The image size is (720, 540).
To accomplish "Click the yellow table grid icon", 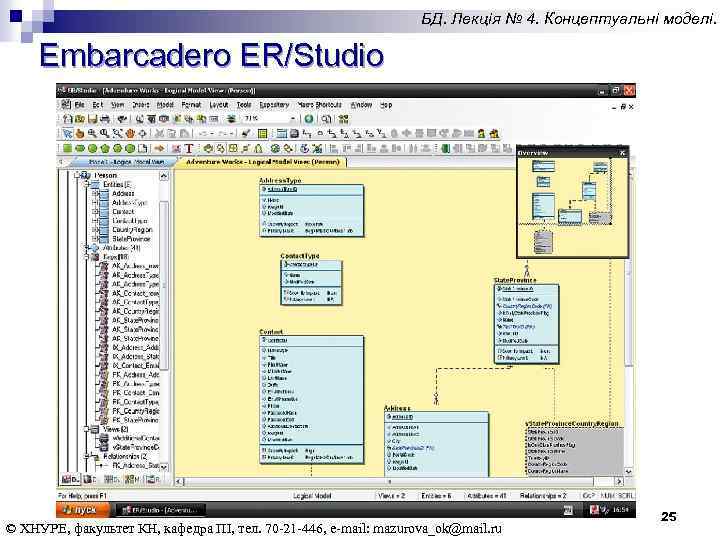I will pyautogui.click(x=262, y=134).
